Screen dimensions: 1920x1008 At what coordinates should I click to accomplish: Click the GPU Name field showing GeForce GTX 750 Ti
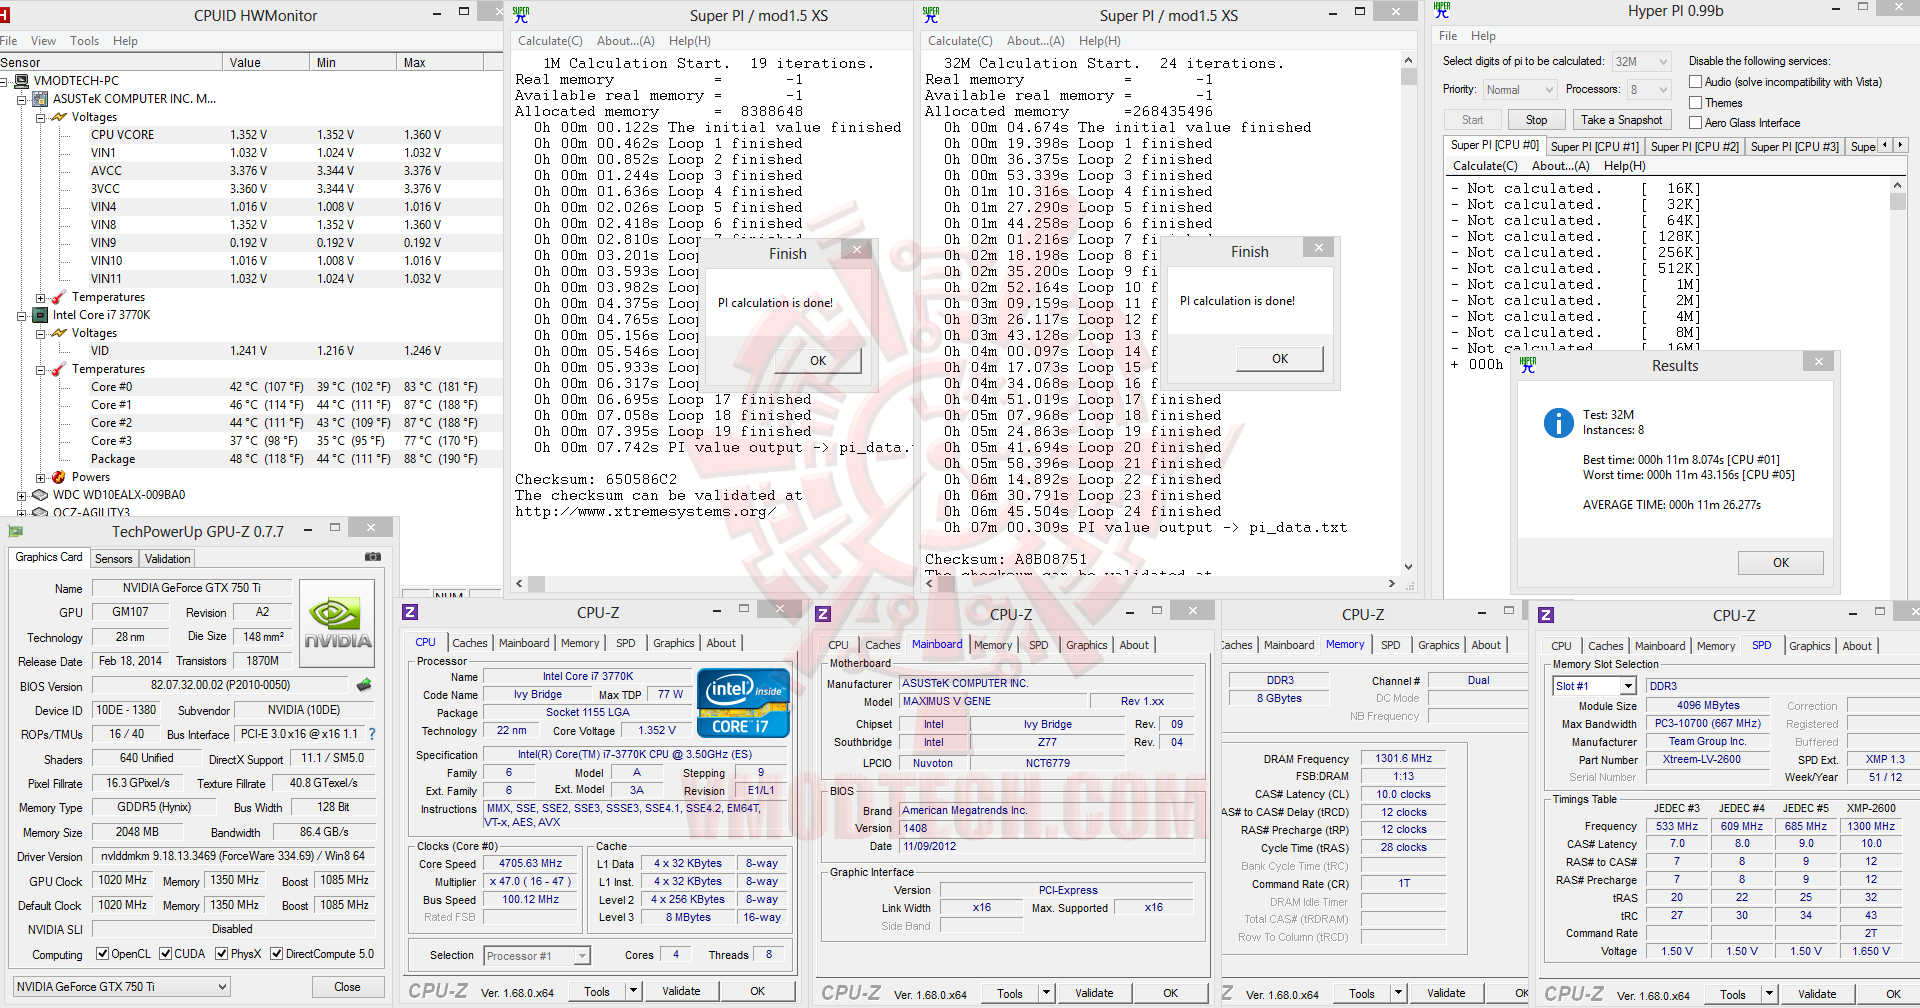click(192, 588)
